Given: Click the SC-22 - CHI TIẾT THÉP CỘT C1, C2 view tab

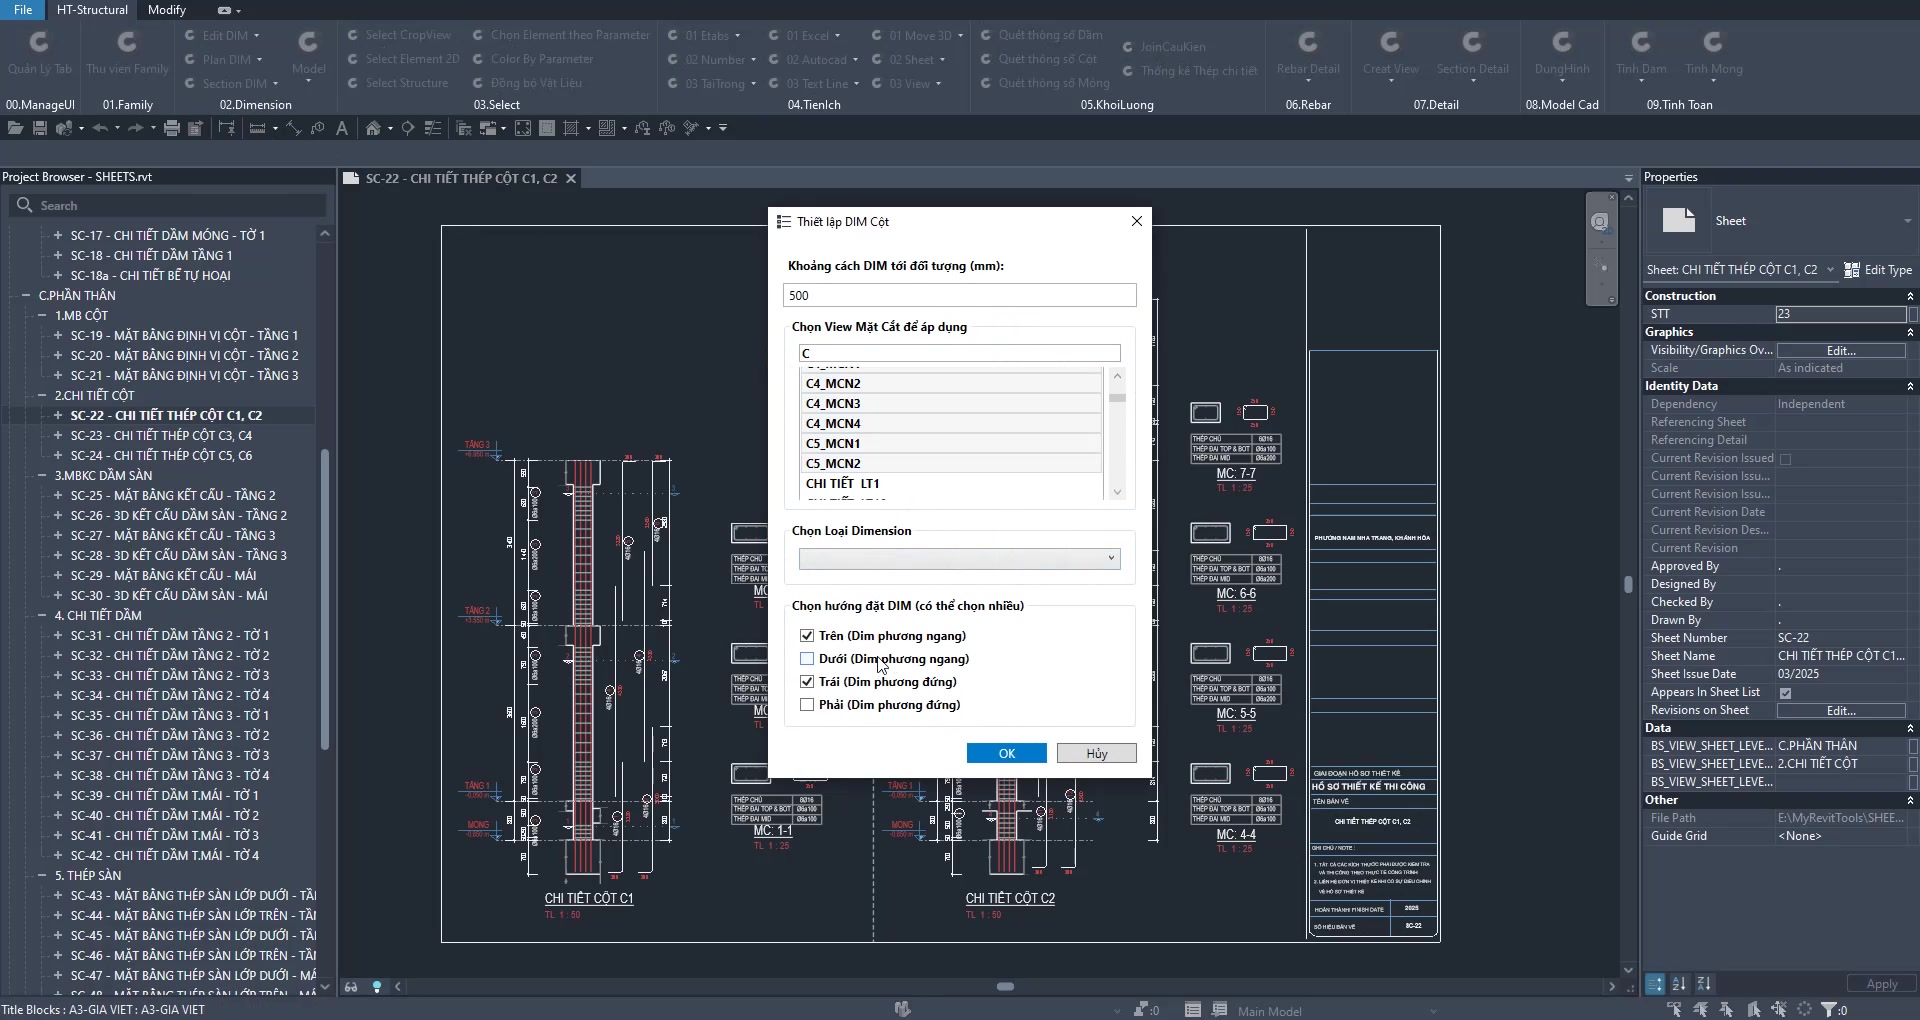Looking at the screenshot, I should (x=461, y=178).
